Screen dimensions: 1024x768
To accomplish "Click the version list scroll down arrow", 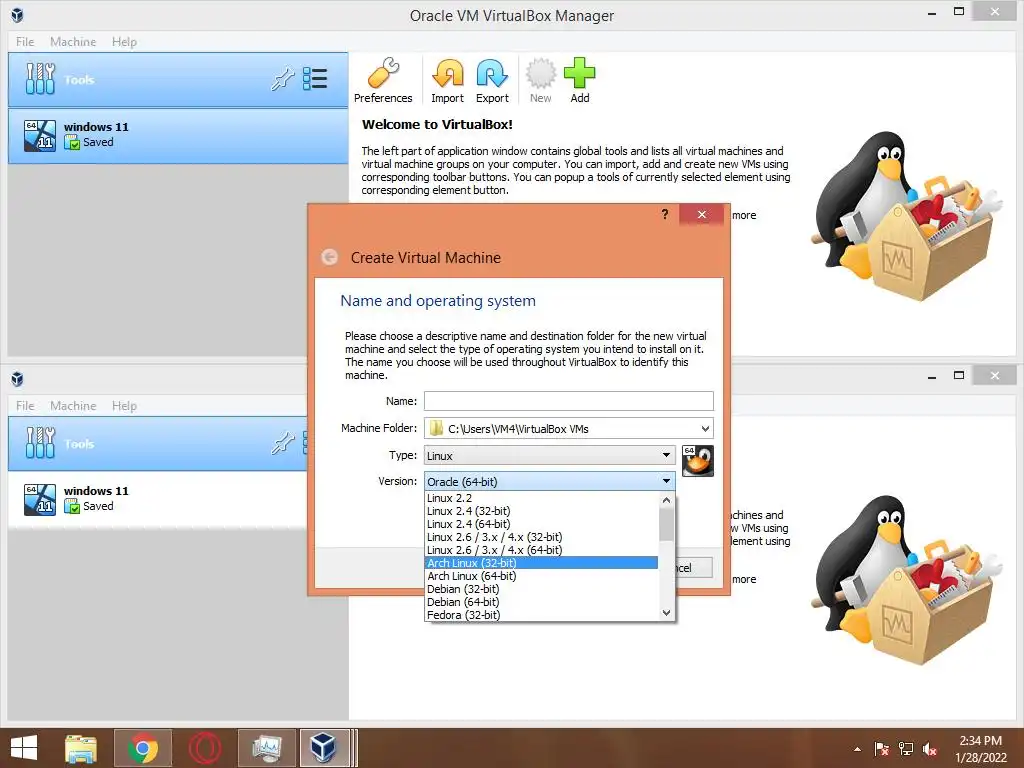I will pos(666,613).
